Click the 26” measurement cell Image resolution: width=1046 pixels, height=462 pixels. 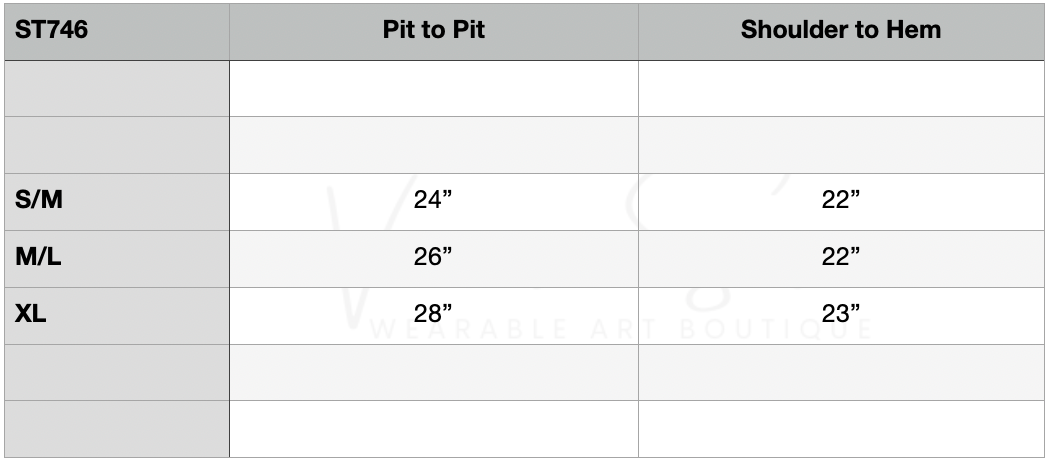click(x=433, y=258)
